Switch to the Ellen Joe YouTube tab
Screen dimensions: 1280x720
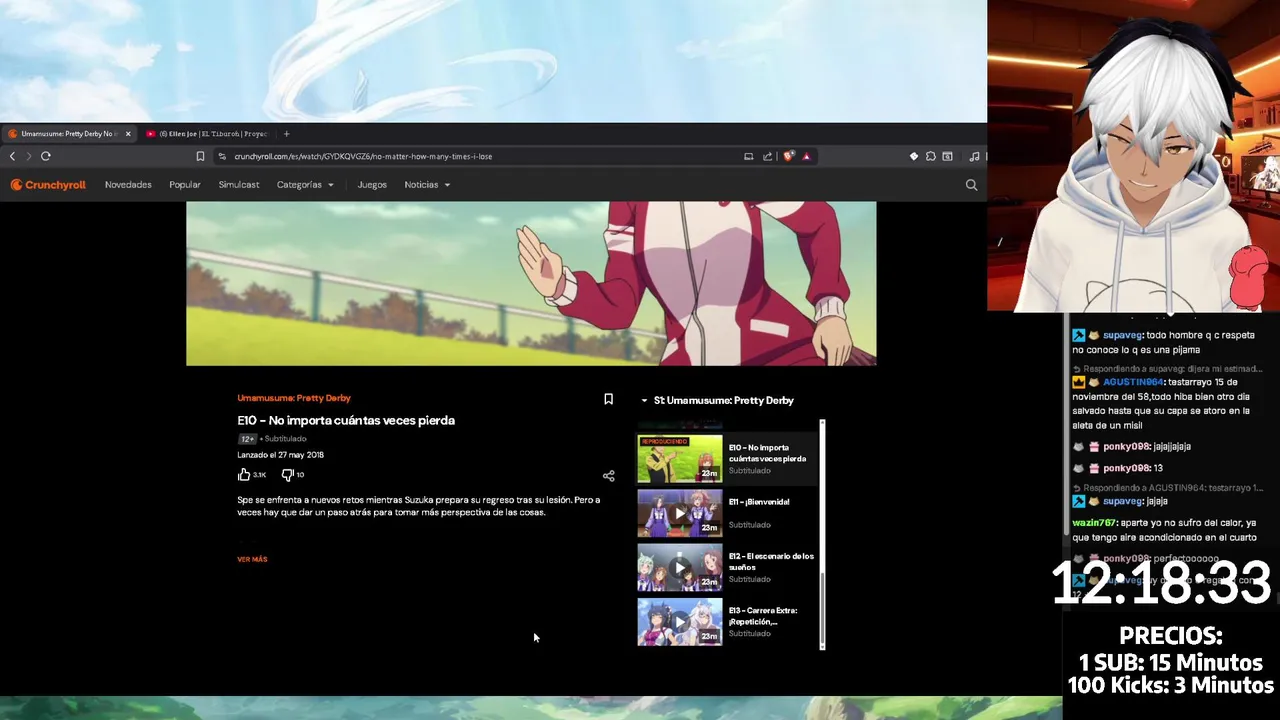point(206,133)
